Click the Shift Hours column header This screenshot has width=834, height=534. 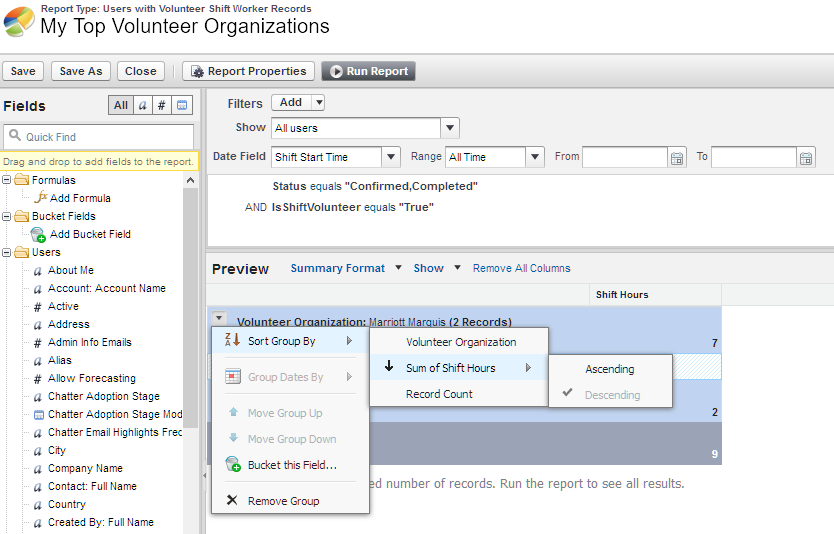(655, 295)
